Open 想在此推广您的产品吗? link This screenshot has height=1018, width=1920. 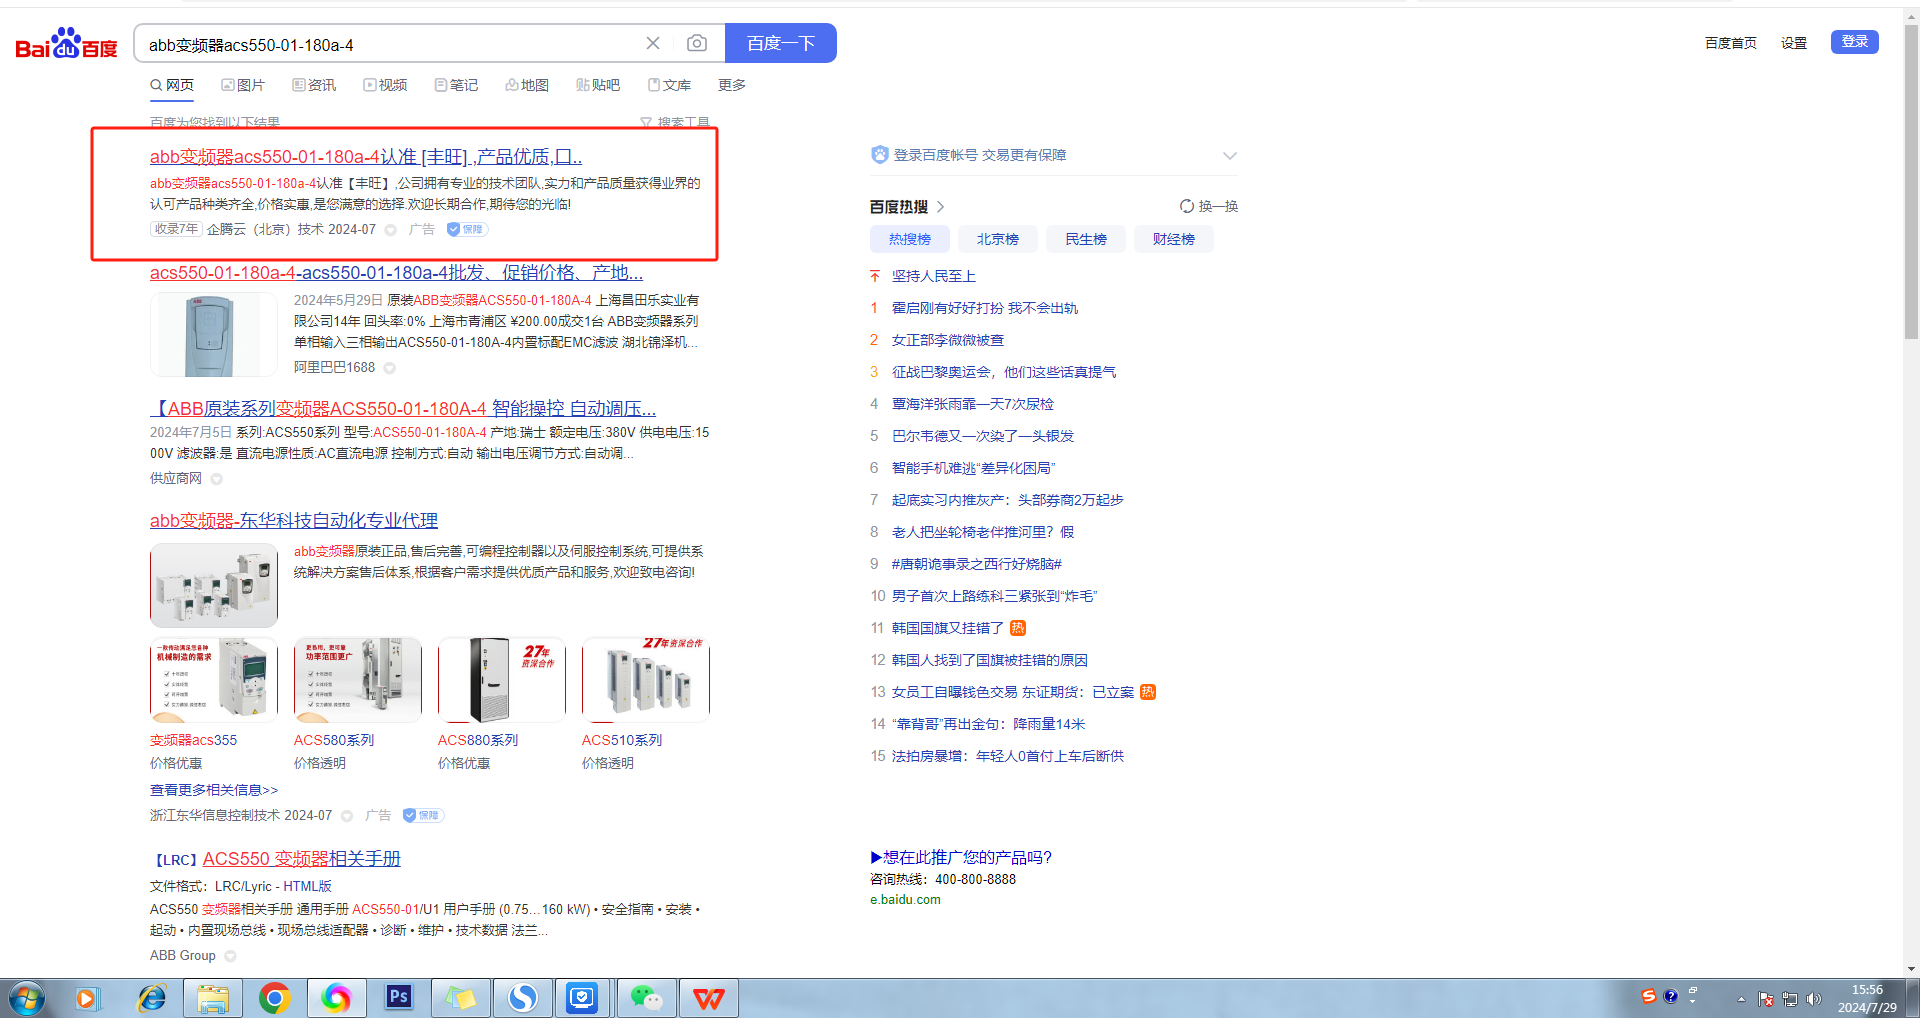961,857
